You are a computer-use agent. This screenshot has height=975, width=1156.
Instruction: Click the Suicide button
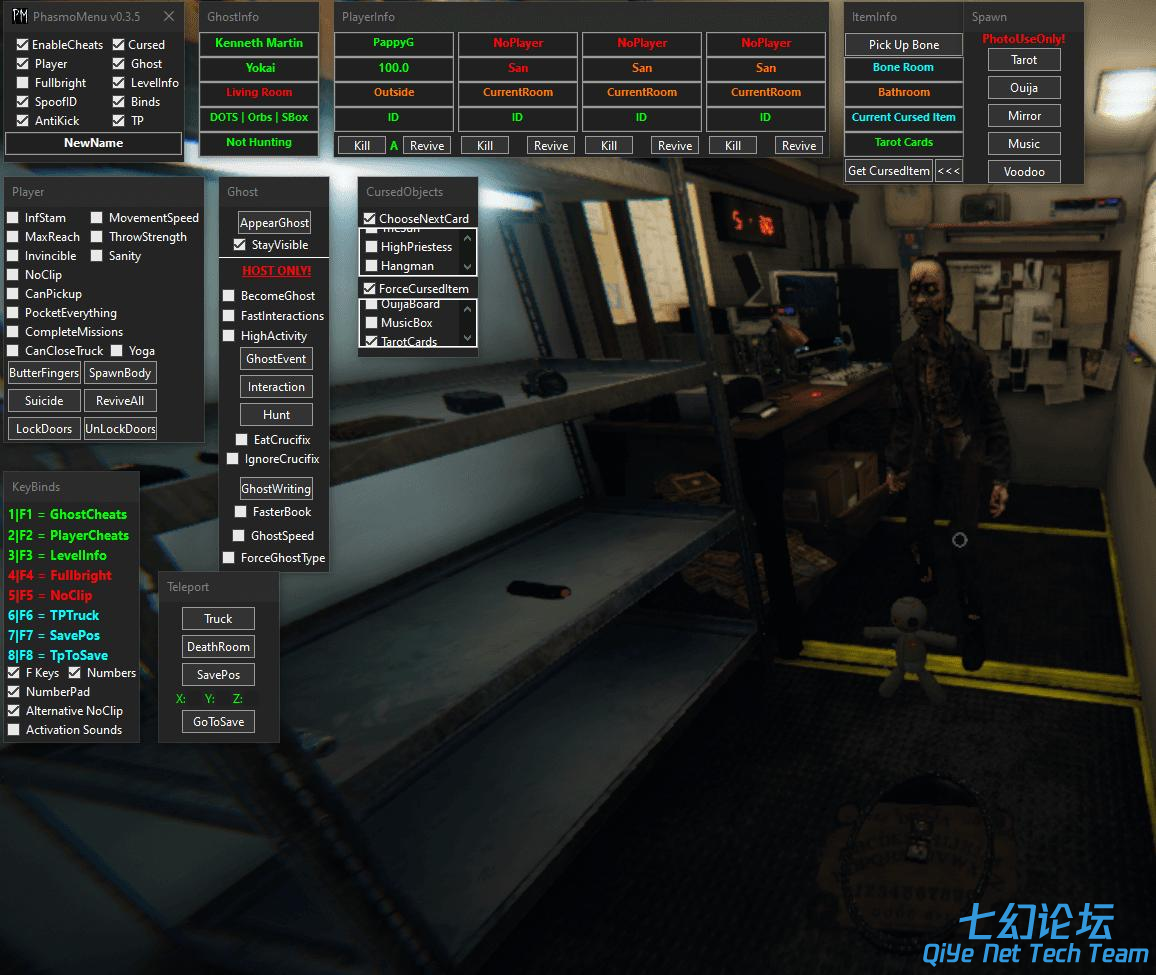(44, 400)
